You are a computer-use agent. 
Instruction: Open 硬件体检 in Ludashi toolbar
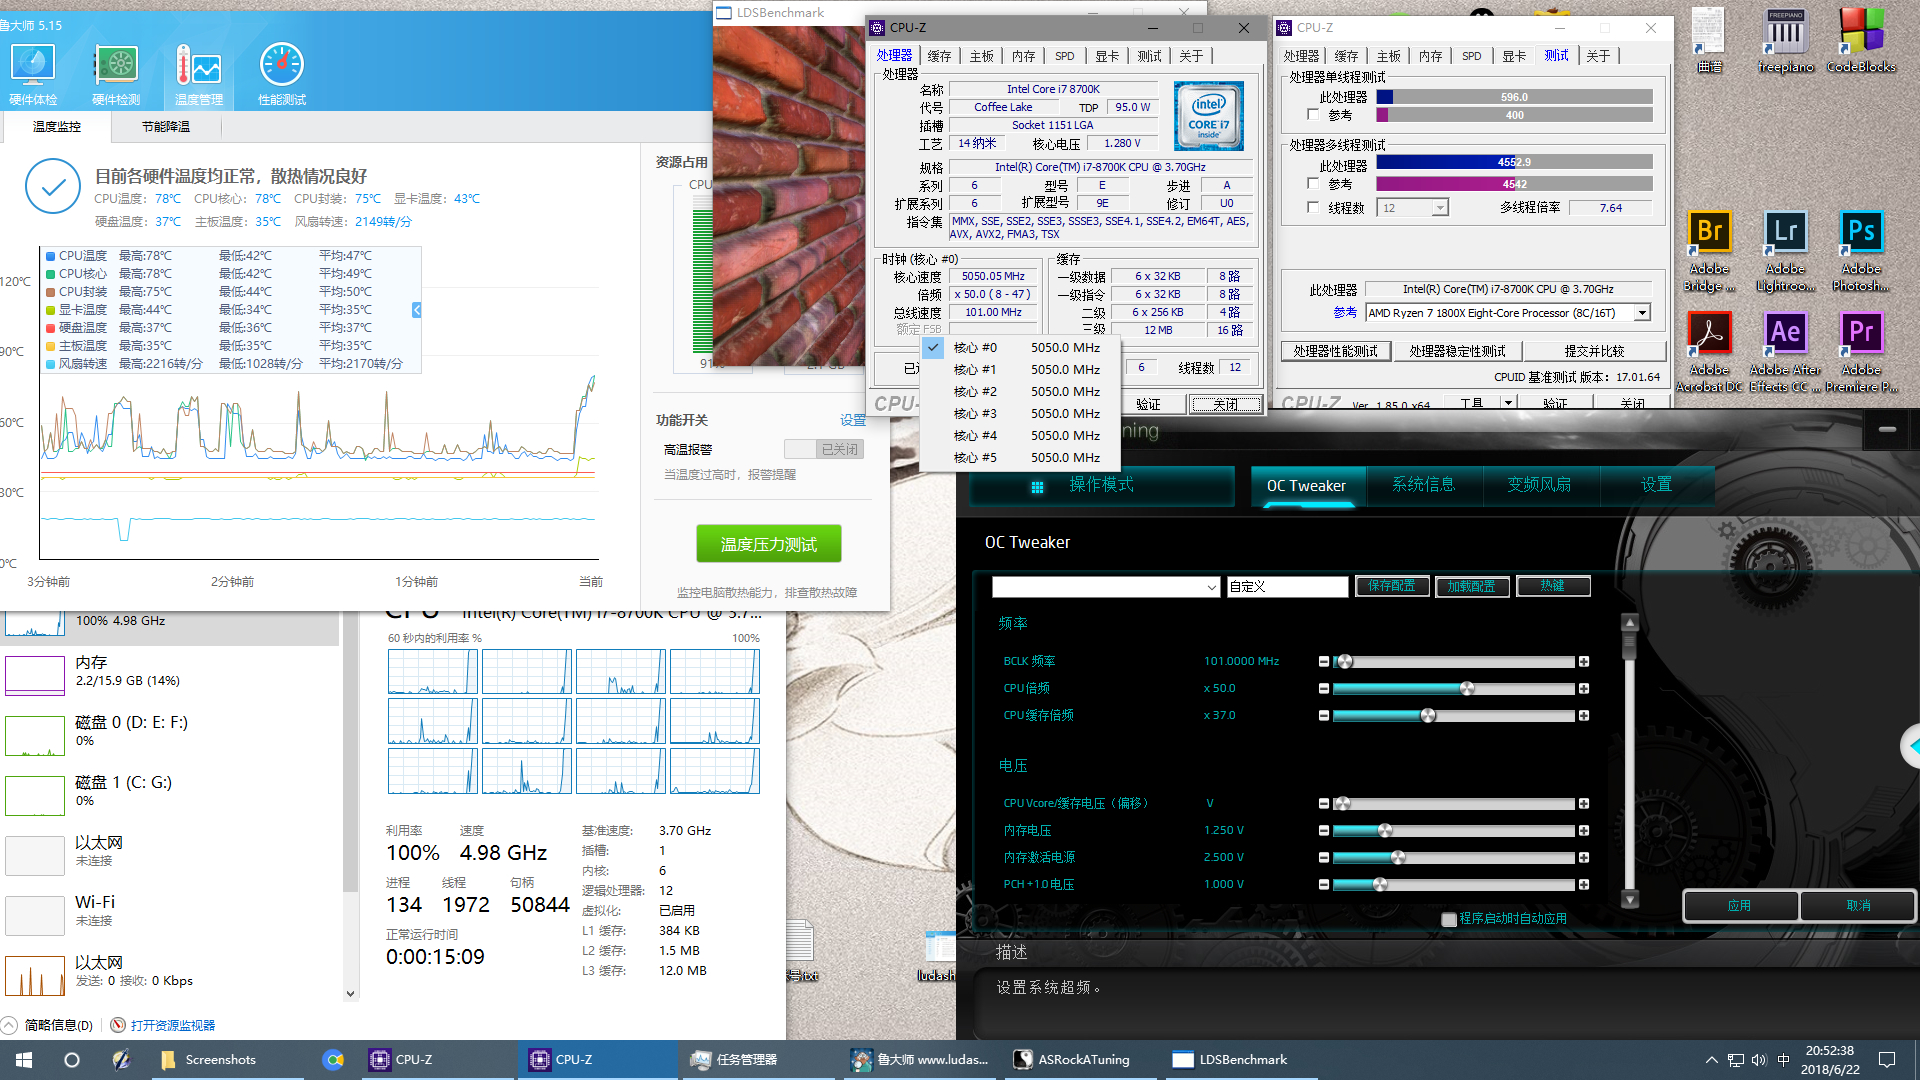pos(33,75)
